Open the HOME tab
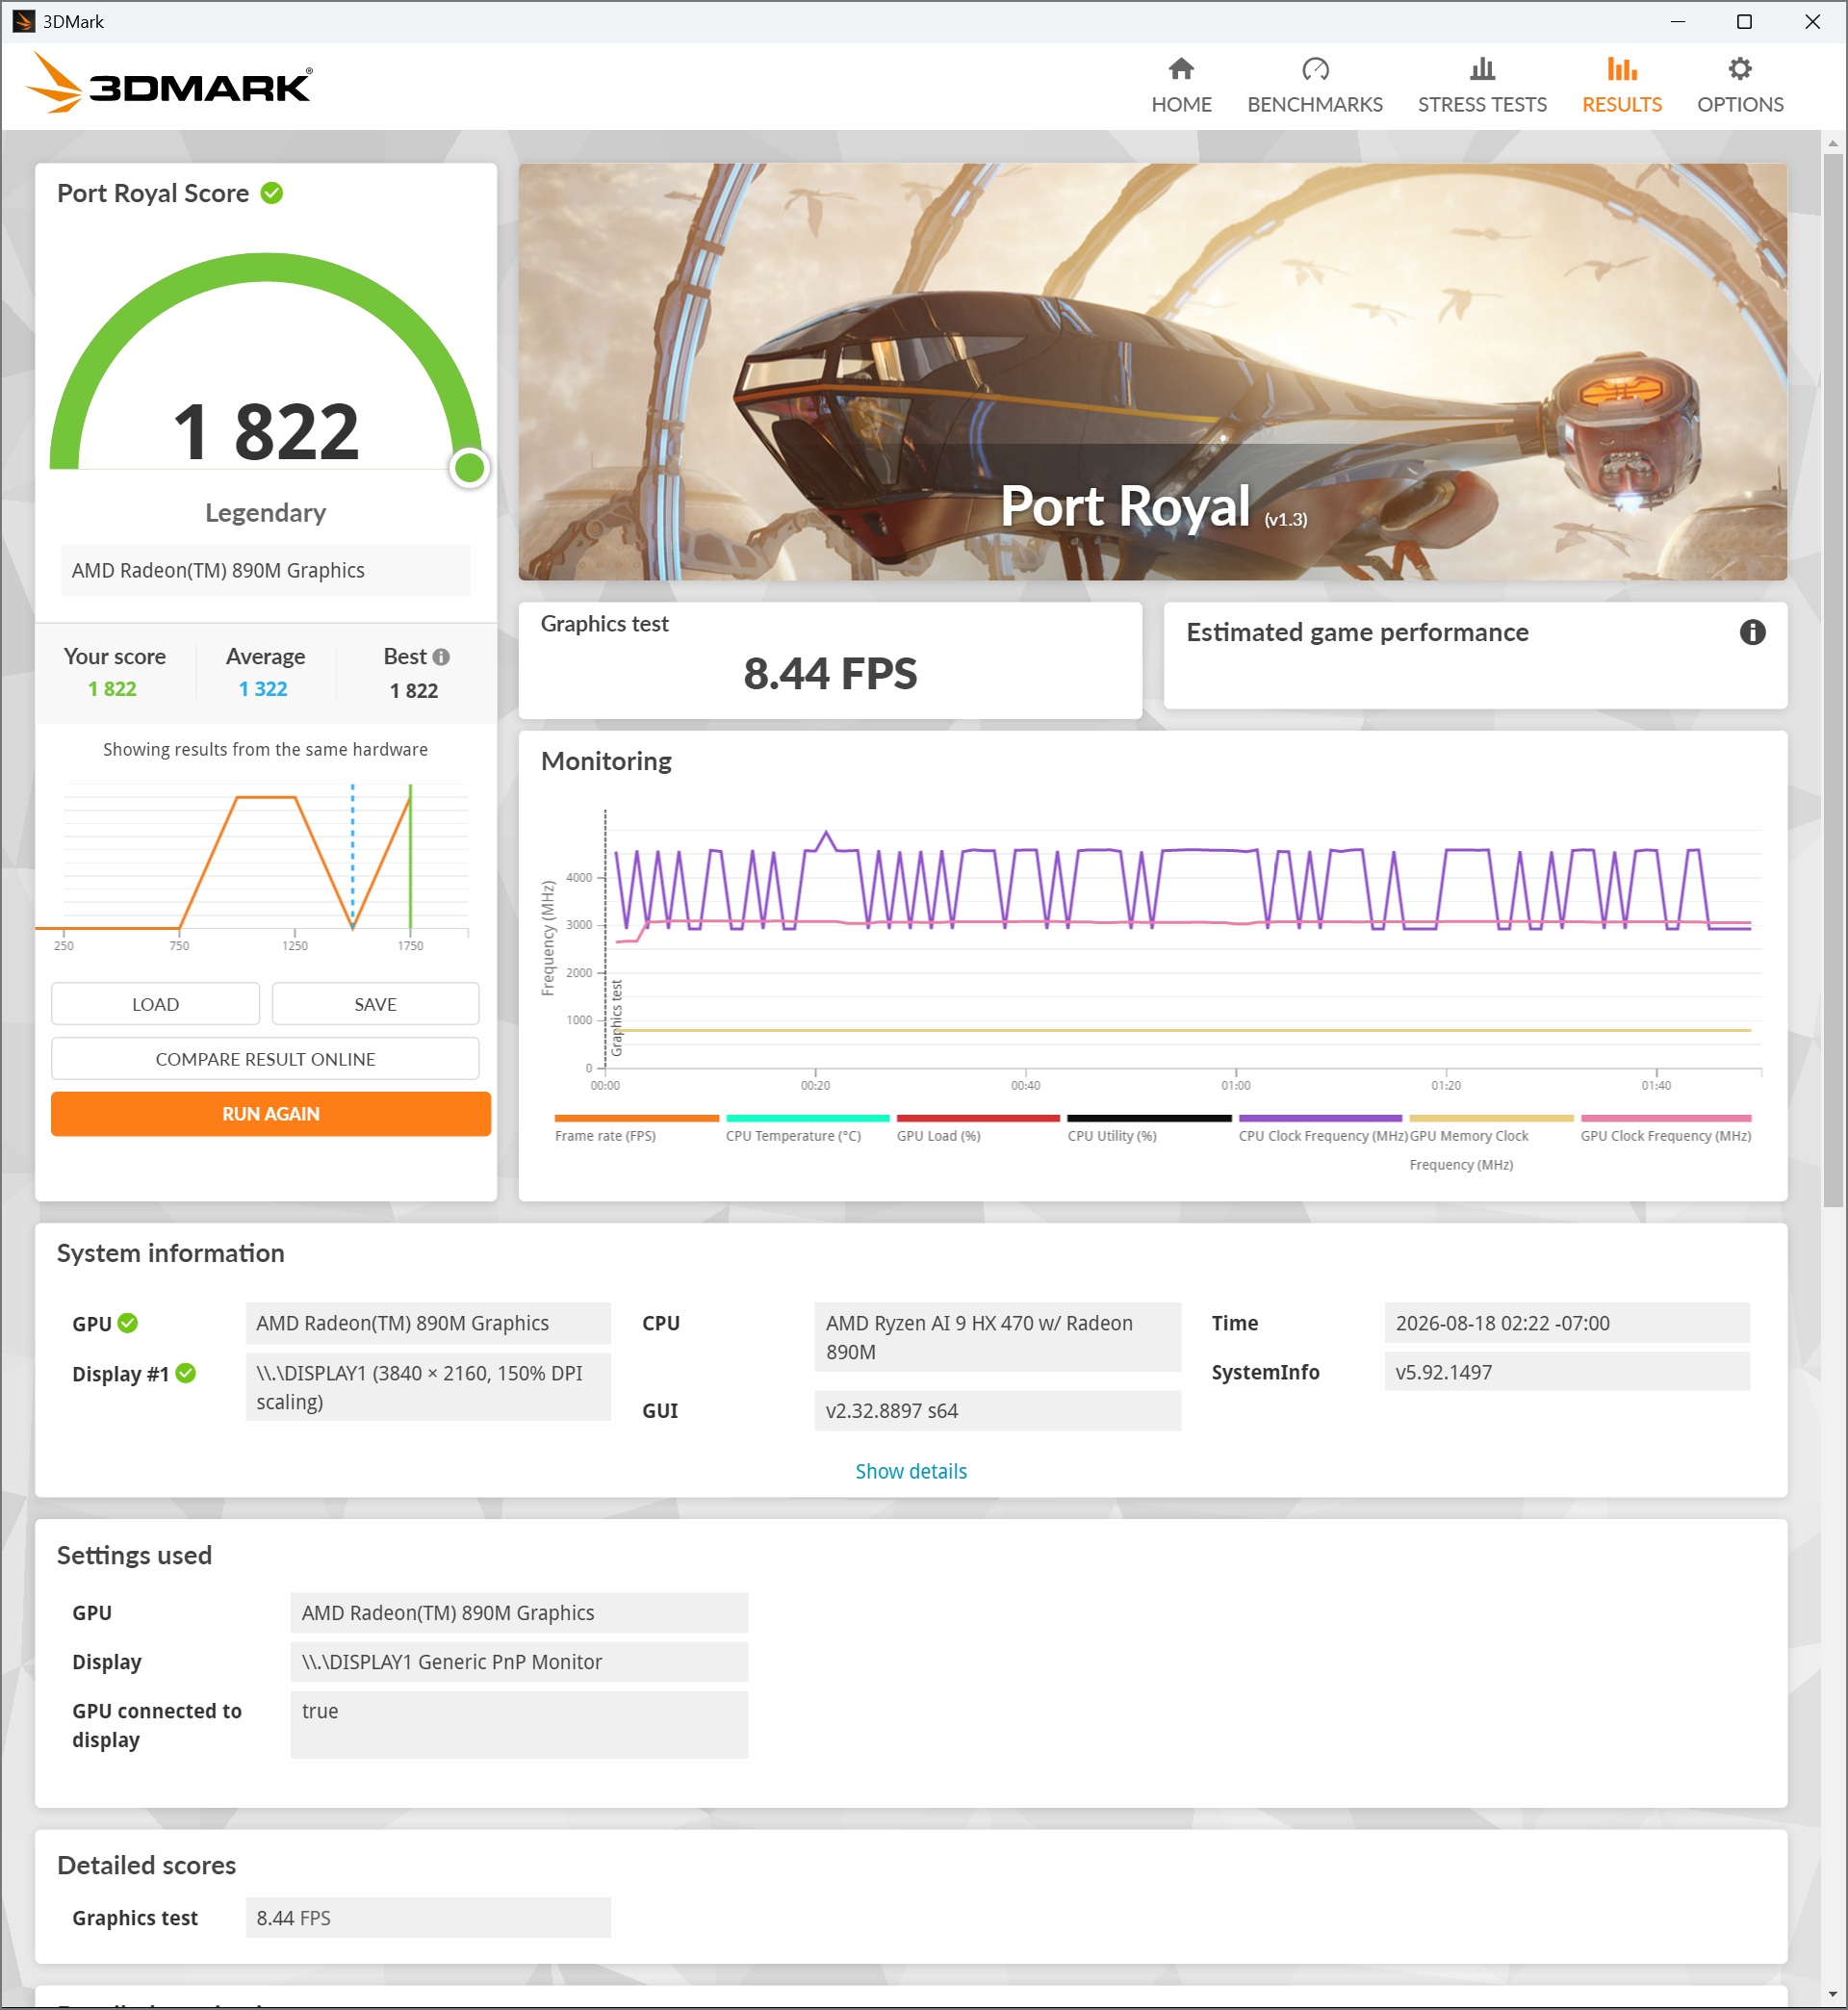The image size is (1848, 2010). 1181,86
